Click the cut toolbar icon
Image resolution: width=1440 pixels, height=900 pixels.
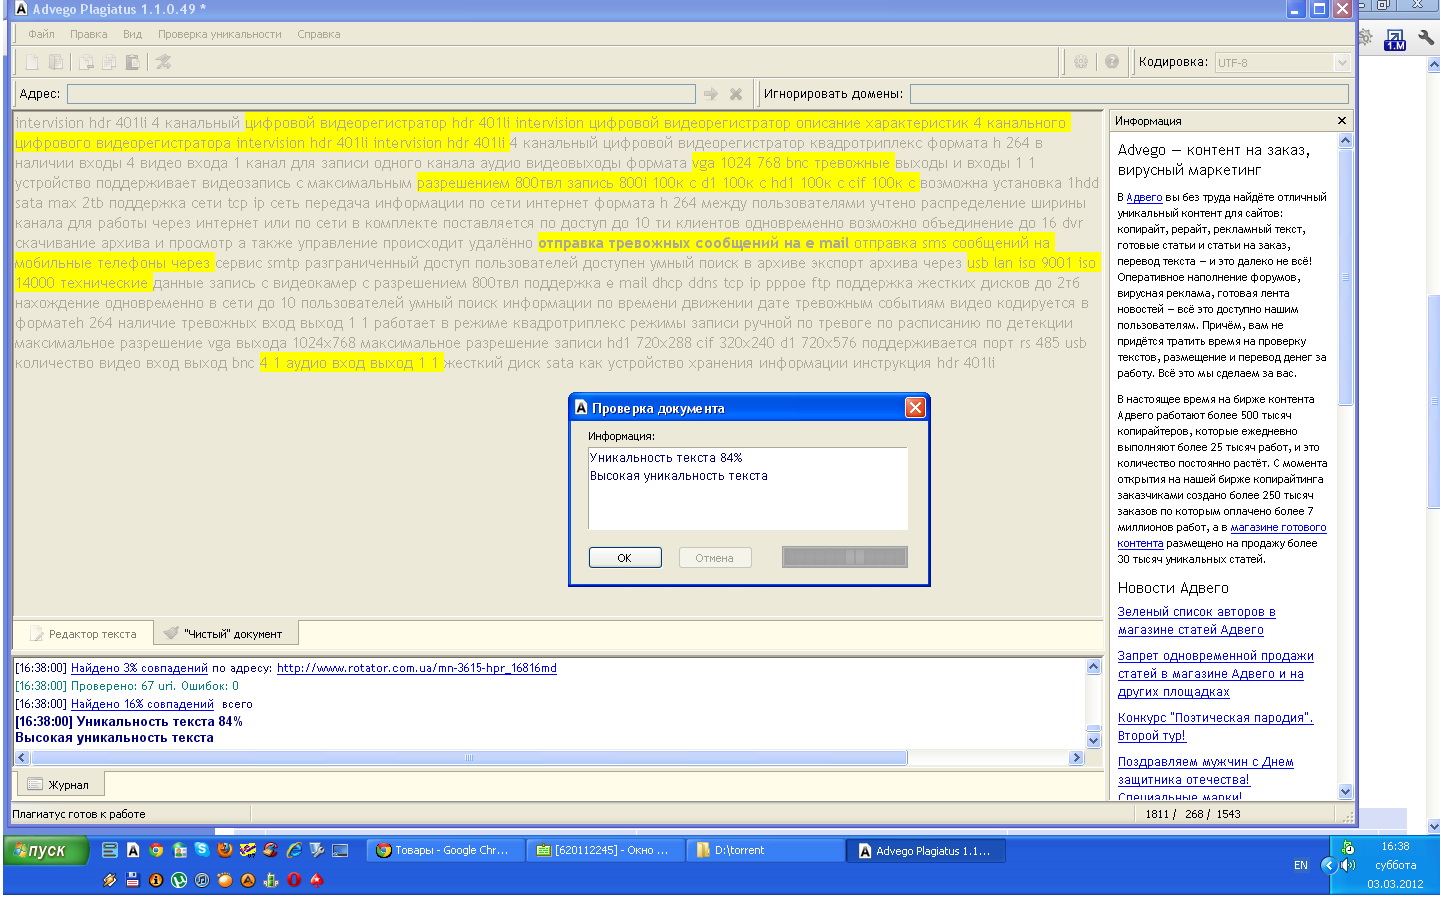click(87, 62)
